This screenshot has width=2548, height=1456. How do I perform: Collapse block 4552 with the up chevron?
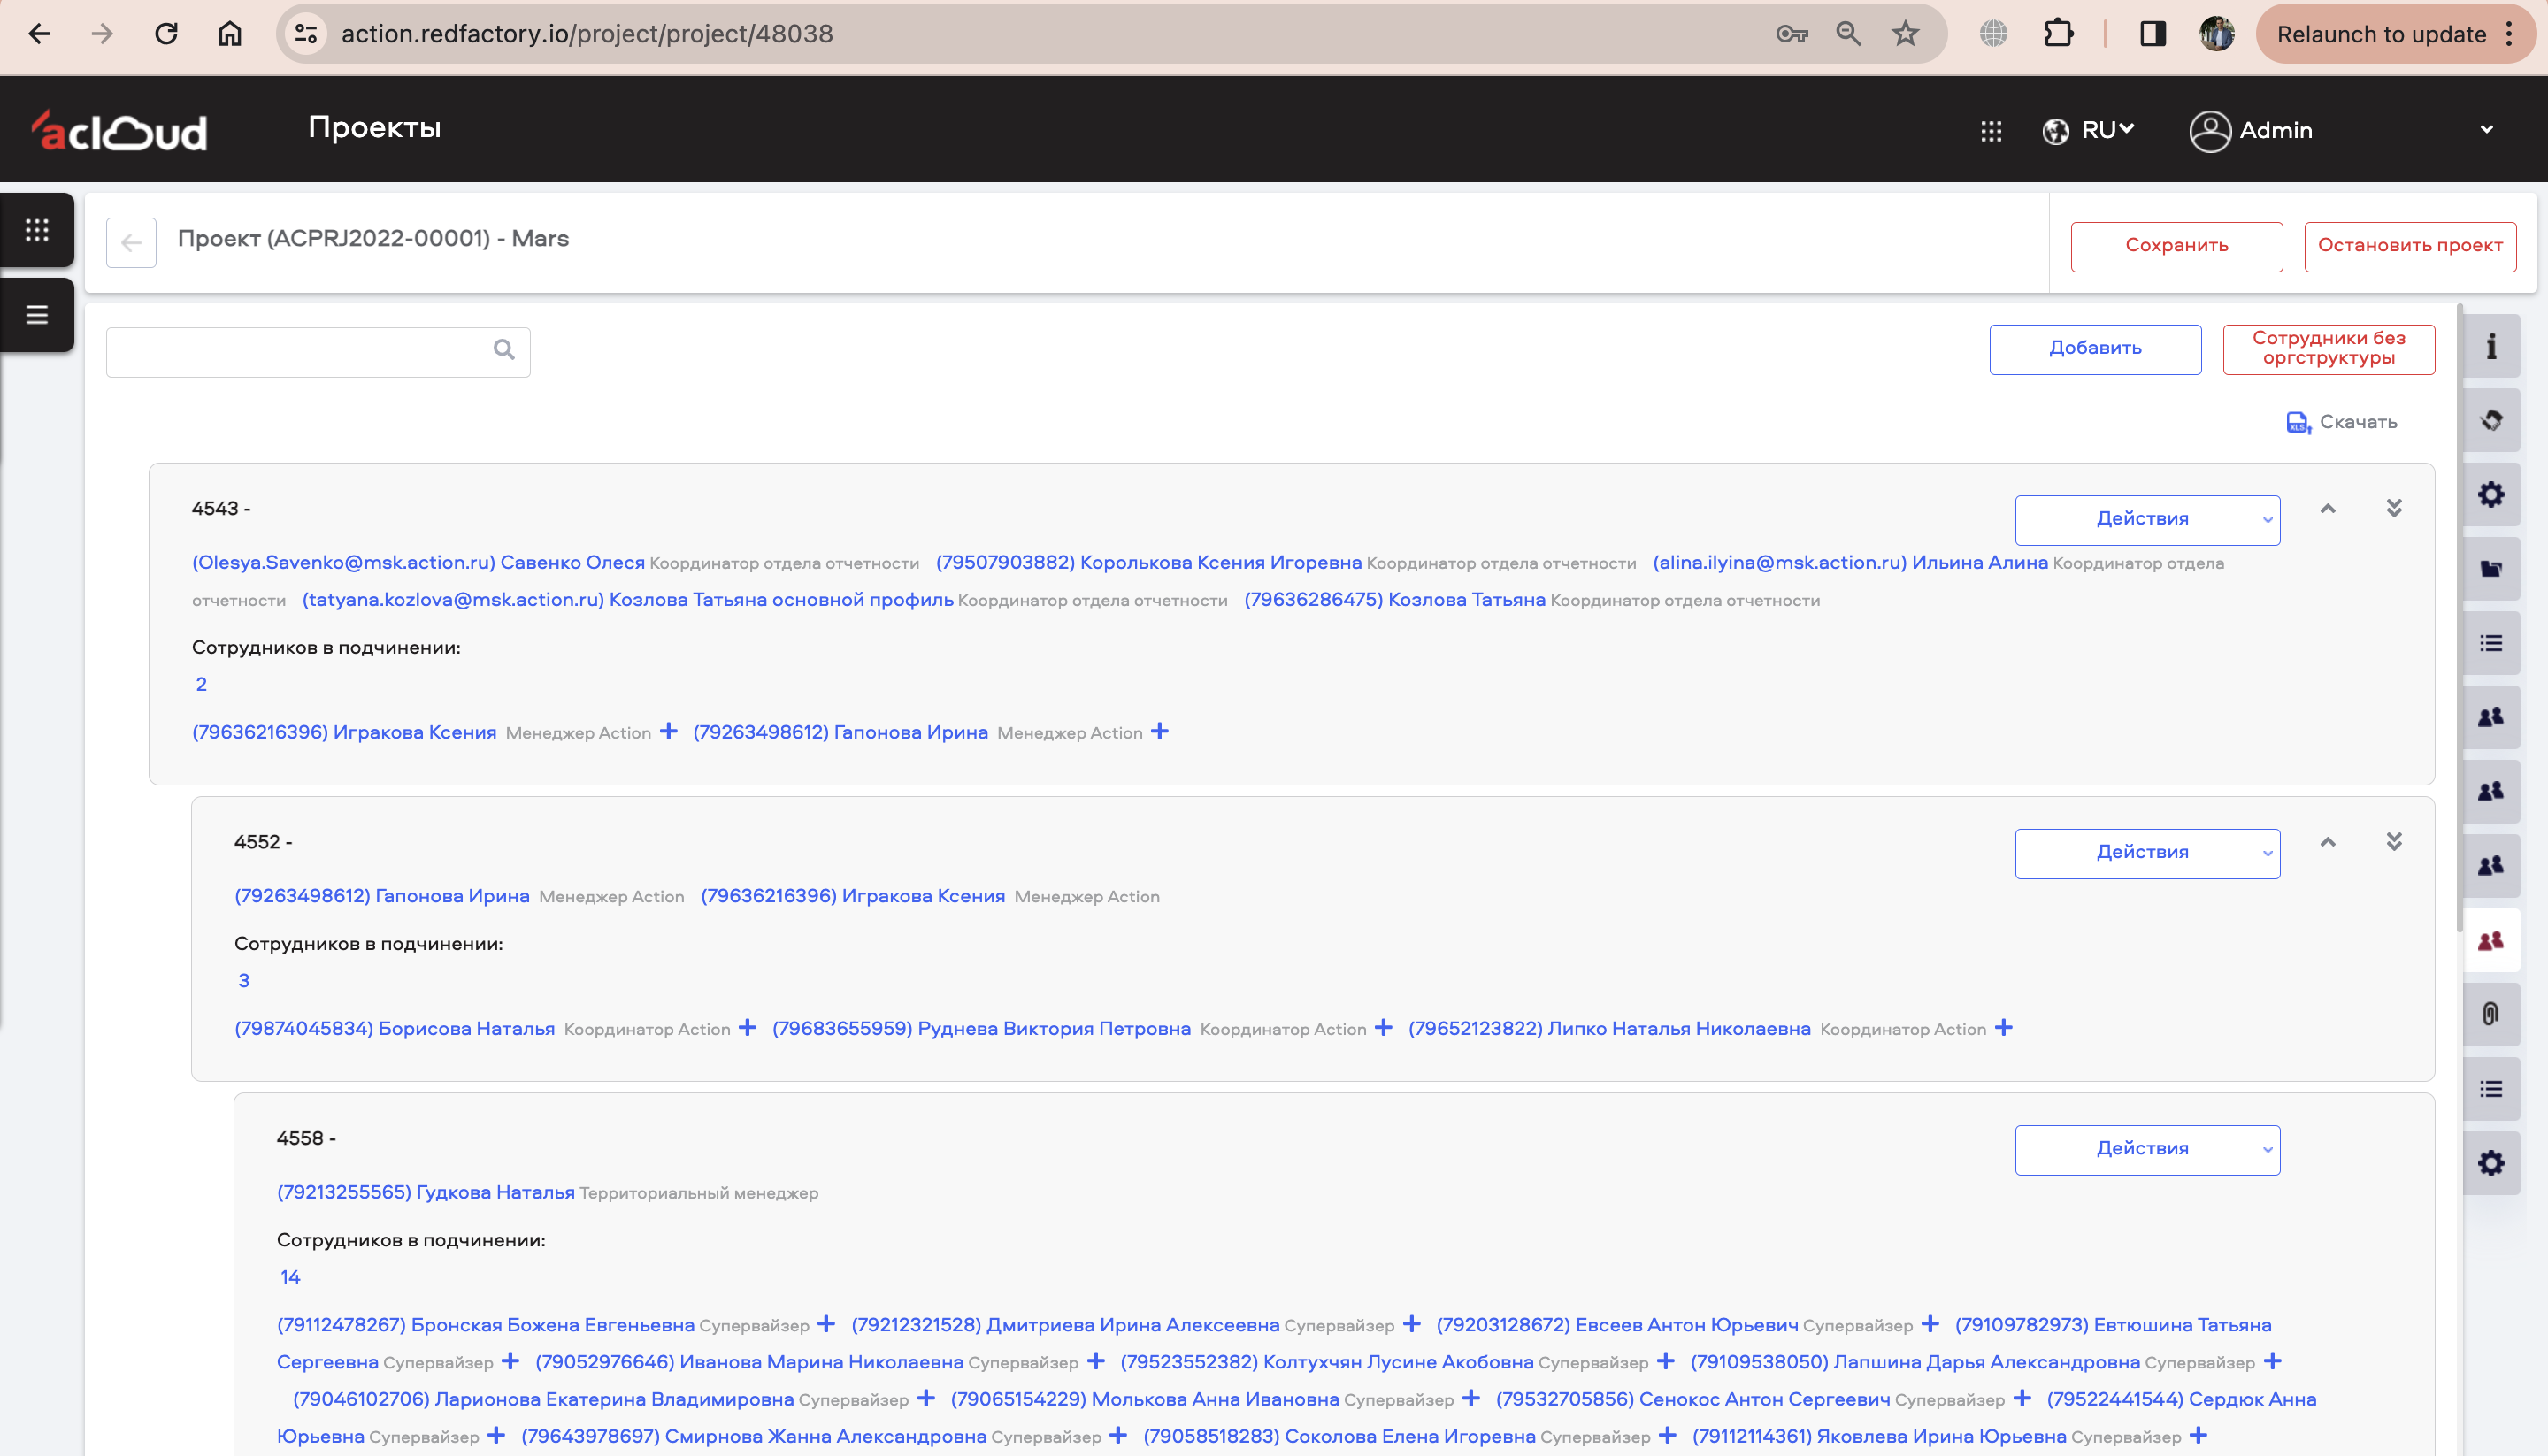coord(2328,842)
